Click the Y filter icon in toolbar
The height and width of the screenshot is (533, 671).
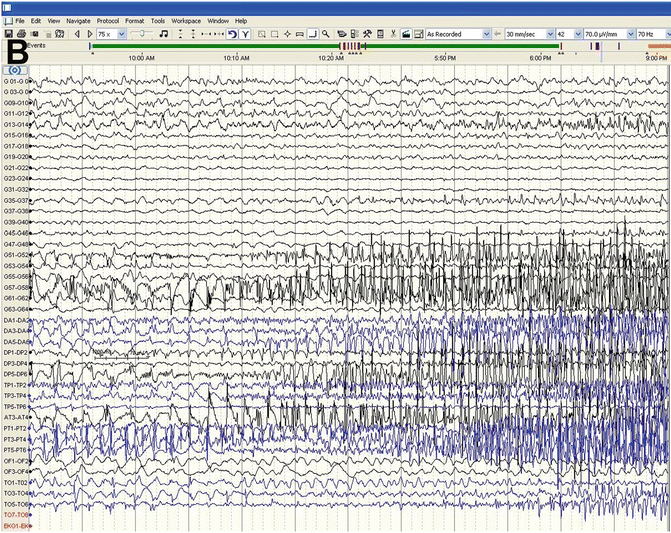click(246, 34)
